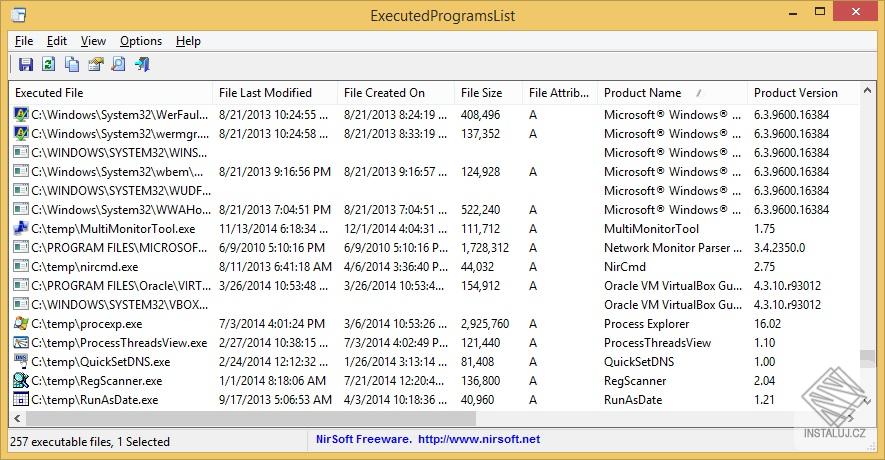Image resolution: width=885 pixels, height=460 pixels.
Task: Click the MultiMonitorTool product name cell
Action: click(x=651, y=229)
